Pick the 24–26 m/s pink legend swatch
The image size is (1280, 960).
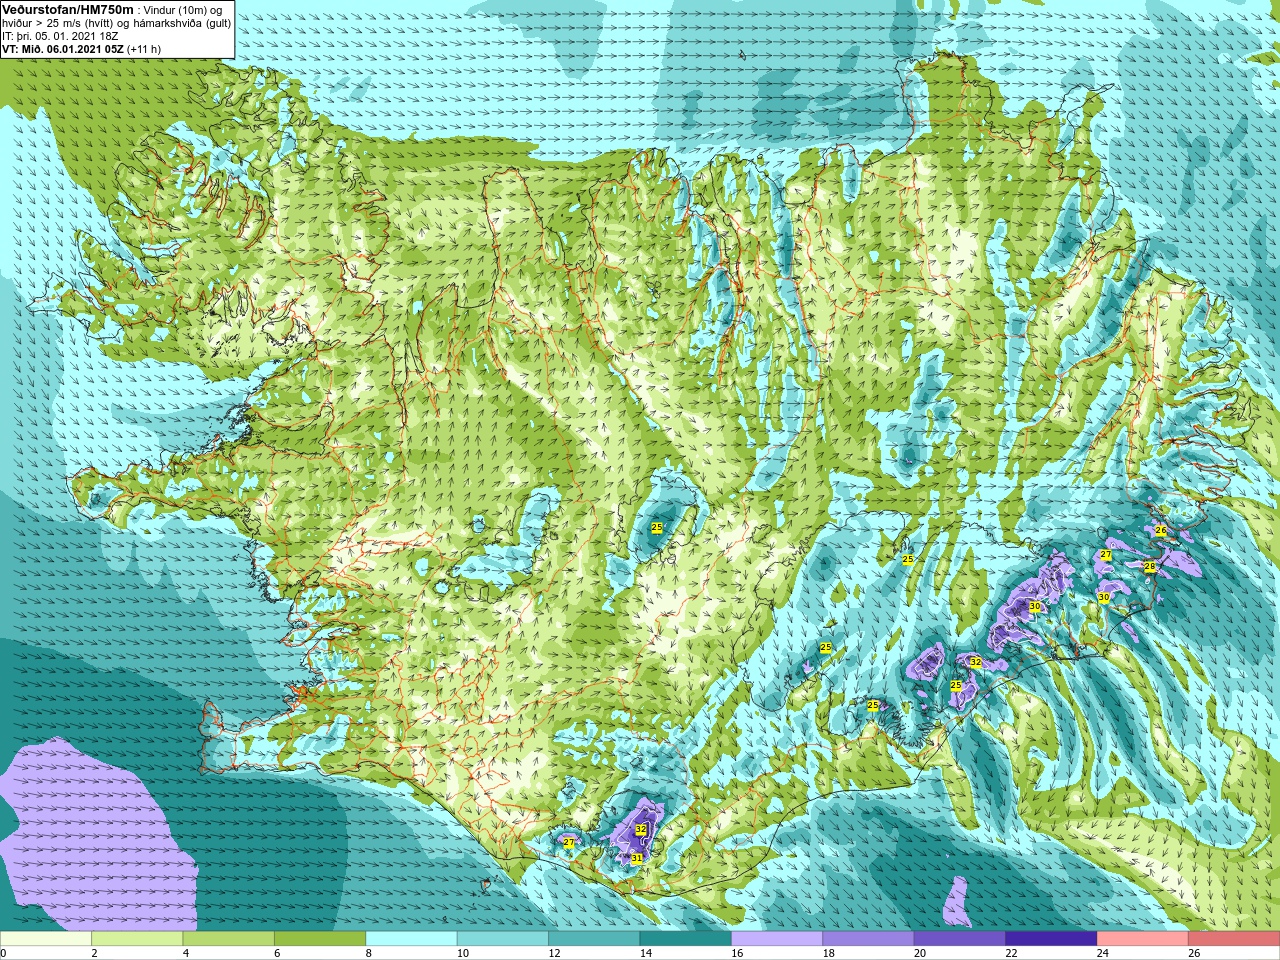(1143, 939)
